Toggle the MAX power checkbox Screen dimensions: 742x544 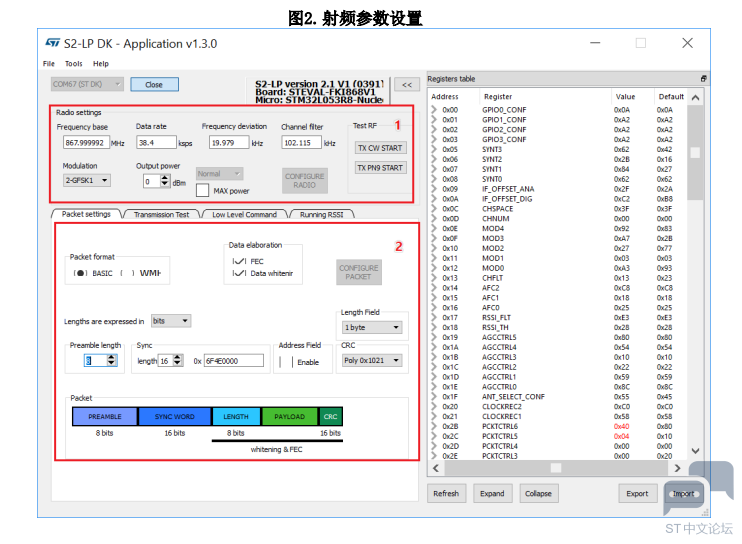[203, 190]
